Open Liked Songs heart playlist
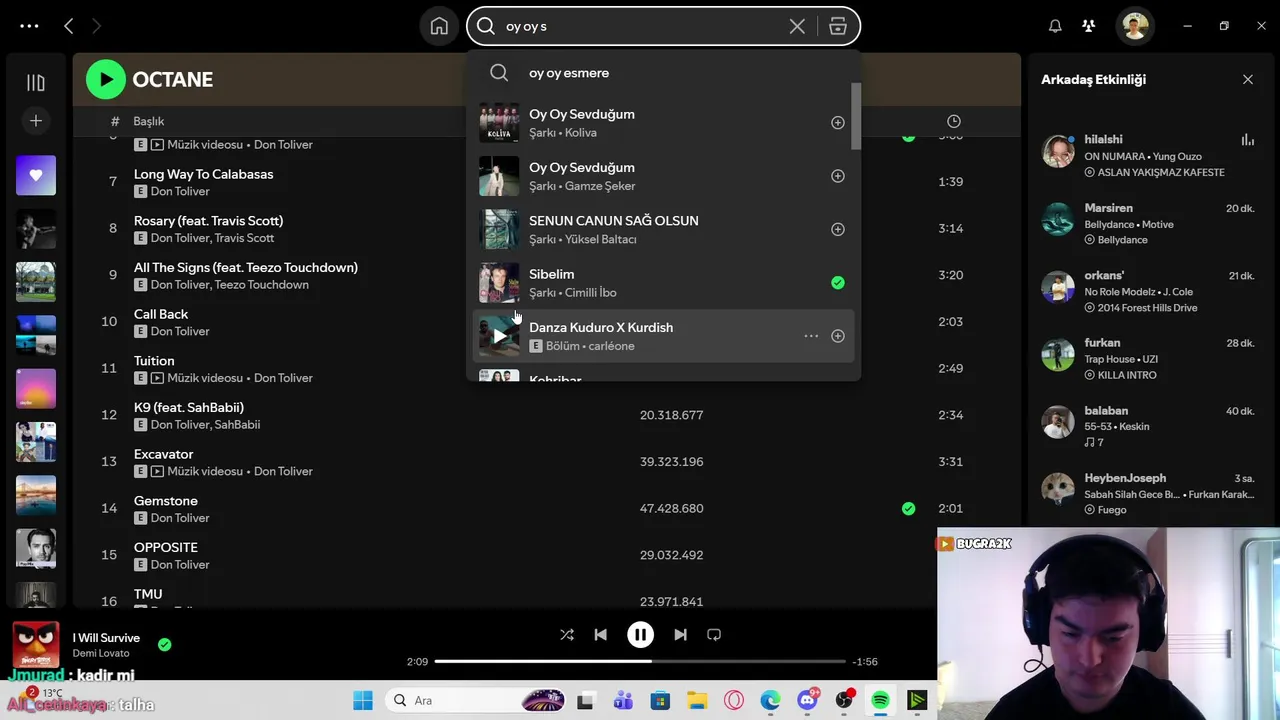1280x720 pixels. pos(36,175)
